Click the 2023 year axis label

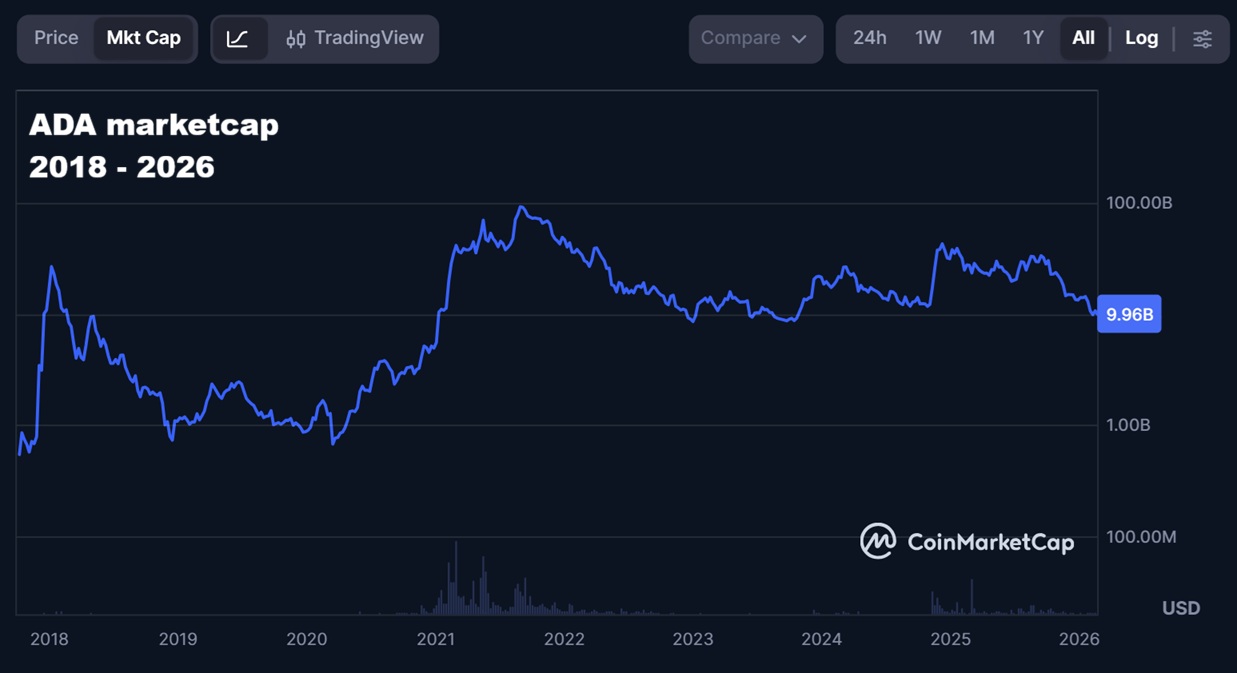click(693, 639)
